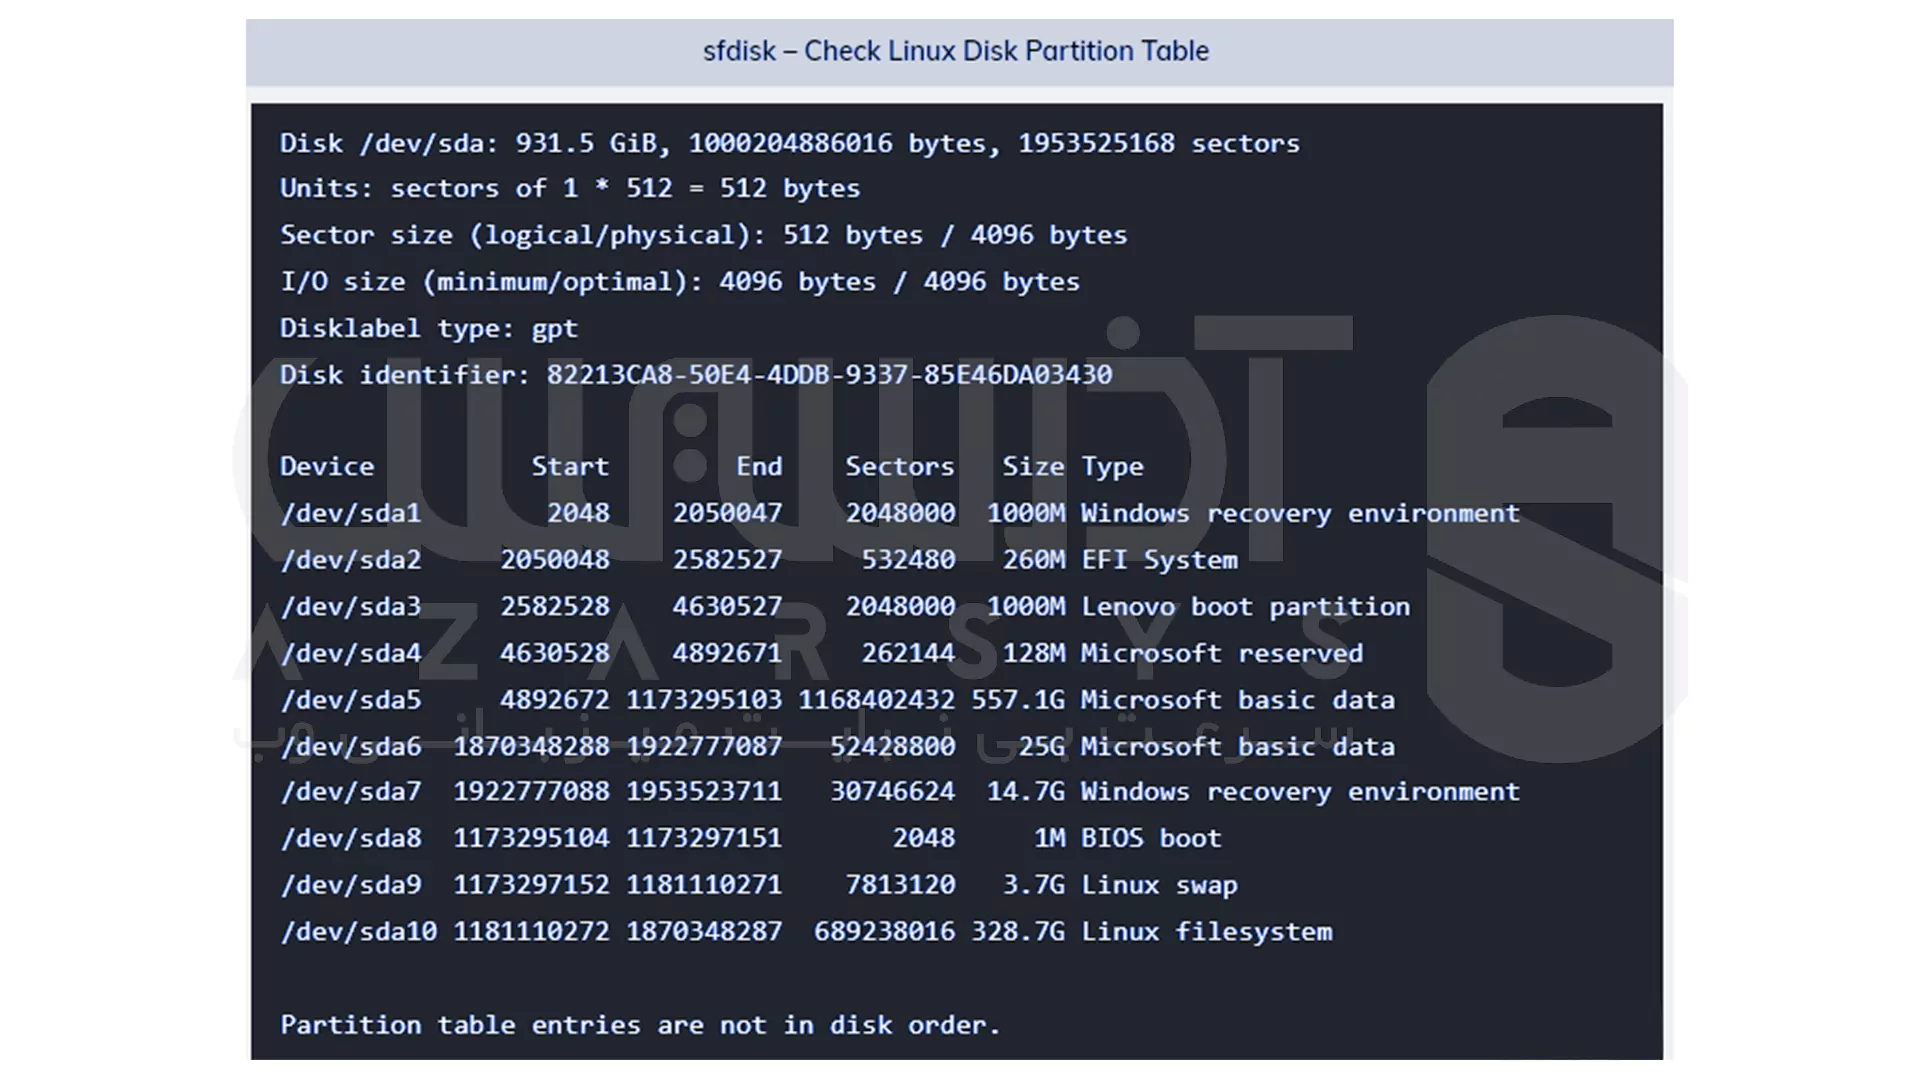Click the 'Lenovo boot partition' type
The image size is (1920, 1080).
click(1245, 607)
